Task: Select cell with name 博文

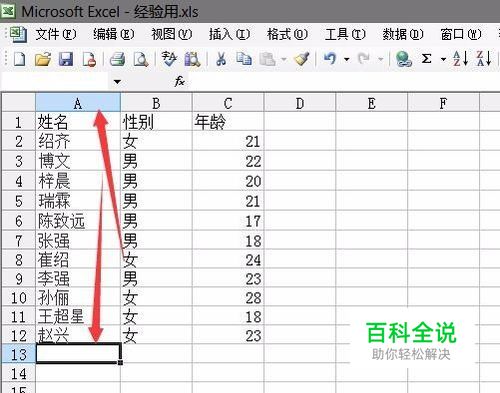Action: coord(78,161)
